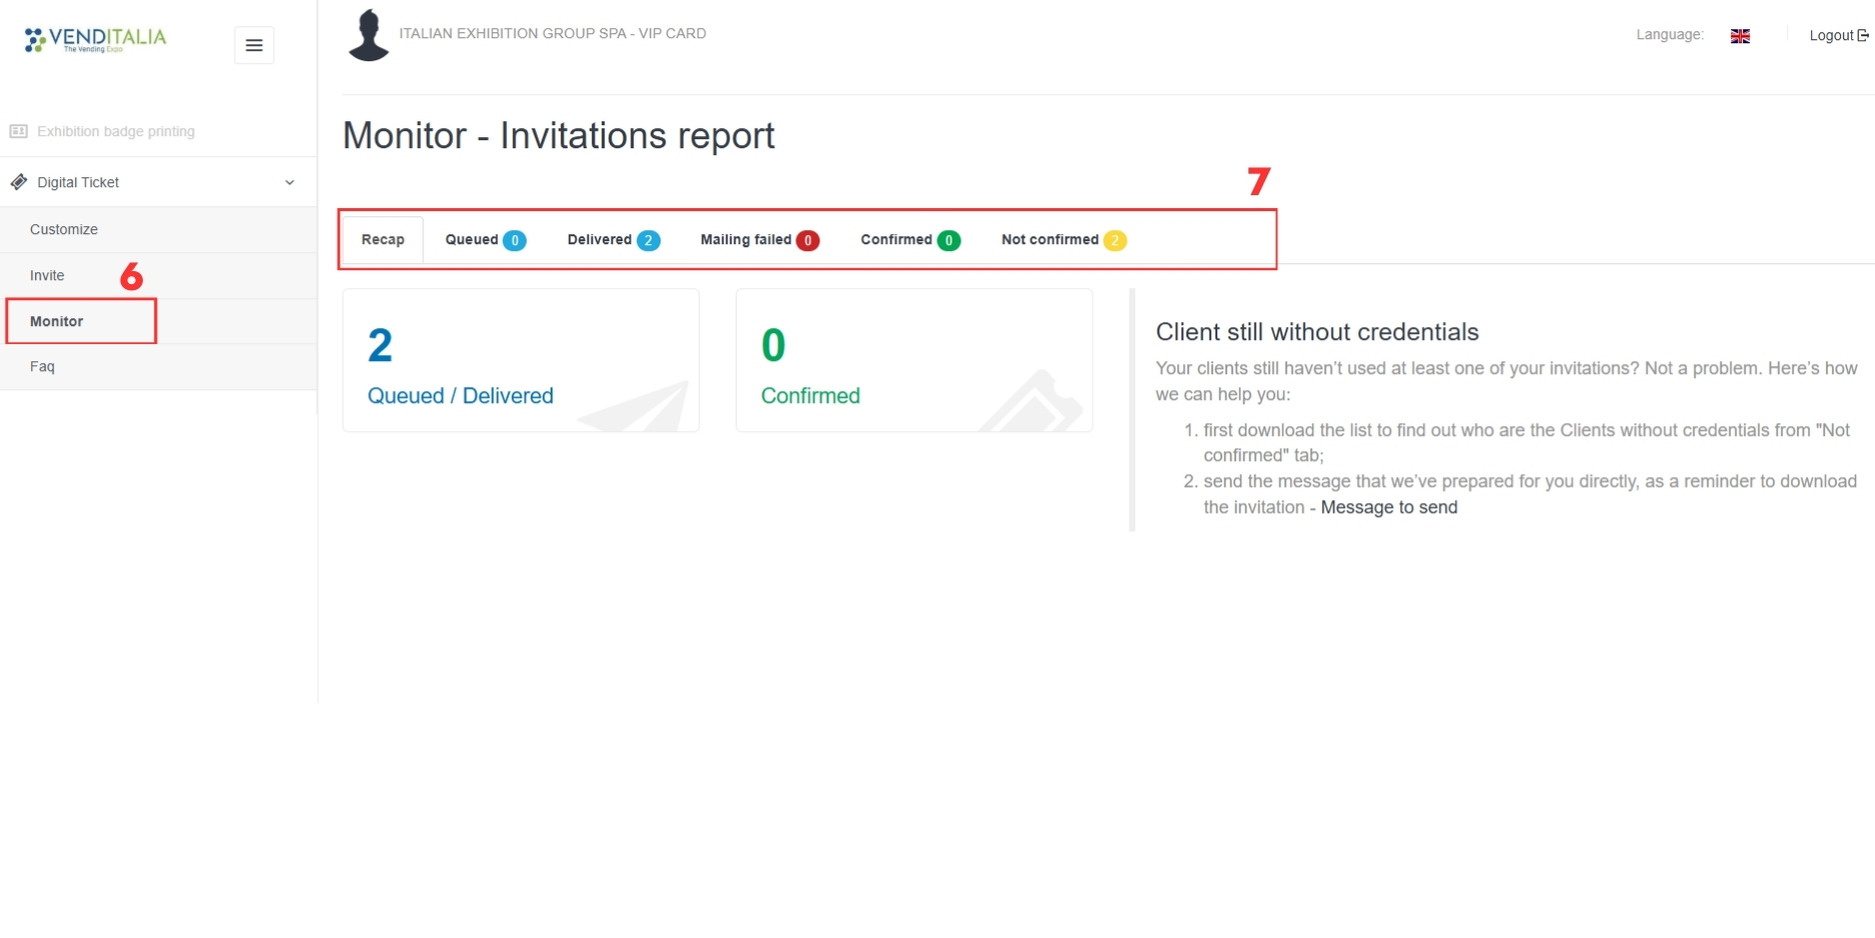Open the Customize menu item
1875x938 pixels.
click(64, 229)
